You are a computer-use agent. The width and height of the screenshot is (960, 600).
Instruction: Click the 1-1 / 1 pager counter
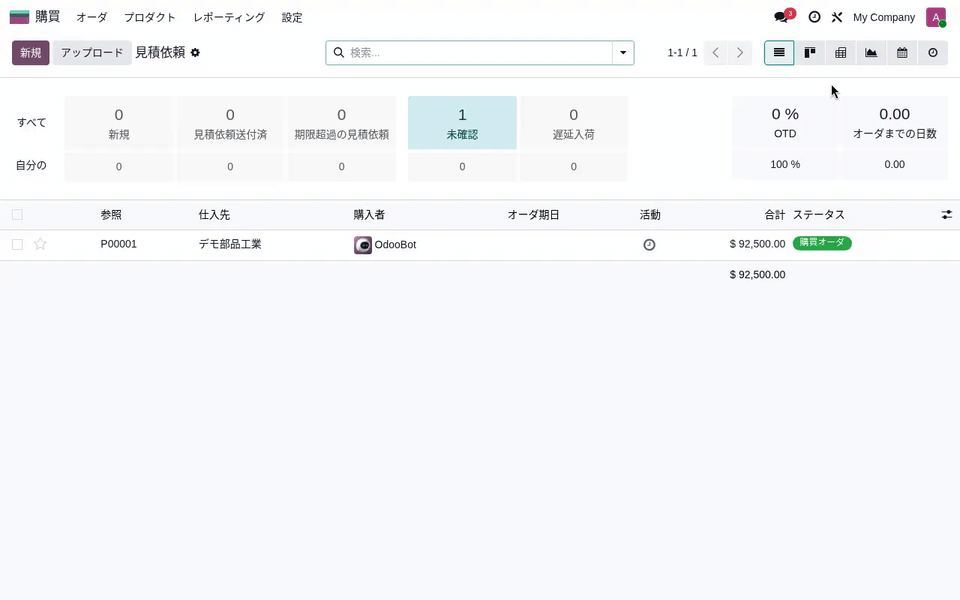pyautogui.click(x=682, y=53)
